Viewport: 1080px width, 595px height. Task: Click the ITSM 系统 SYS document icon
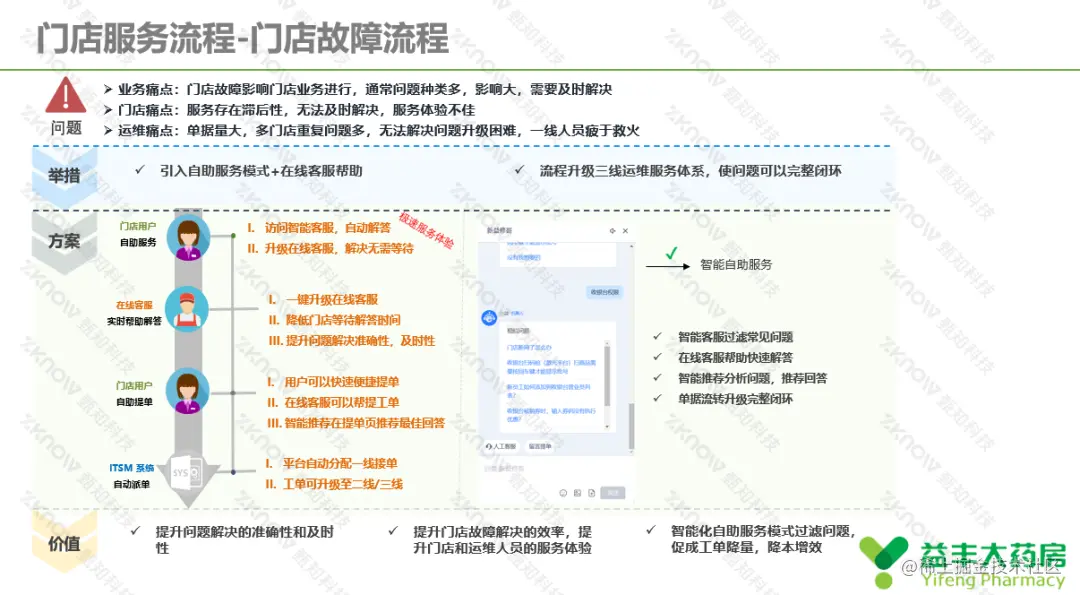point(187,472)
